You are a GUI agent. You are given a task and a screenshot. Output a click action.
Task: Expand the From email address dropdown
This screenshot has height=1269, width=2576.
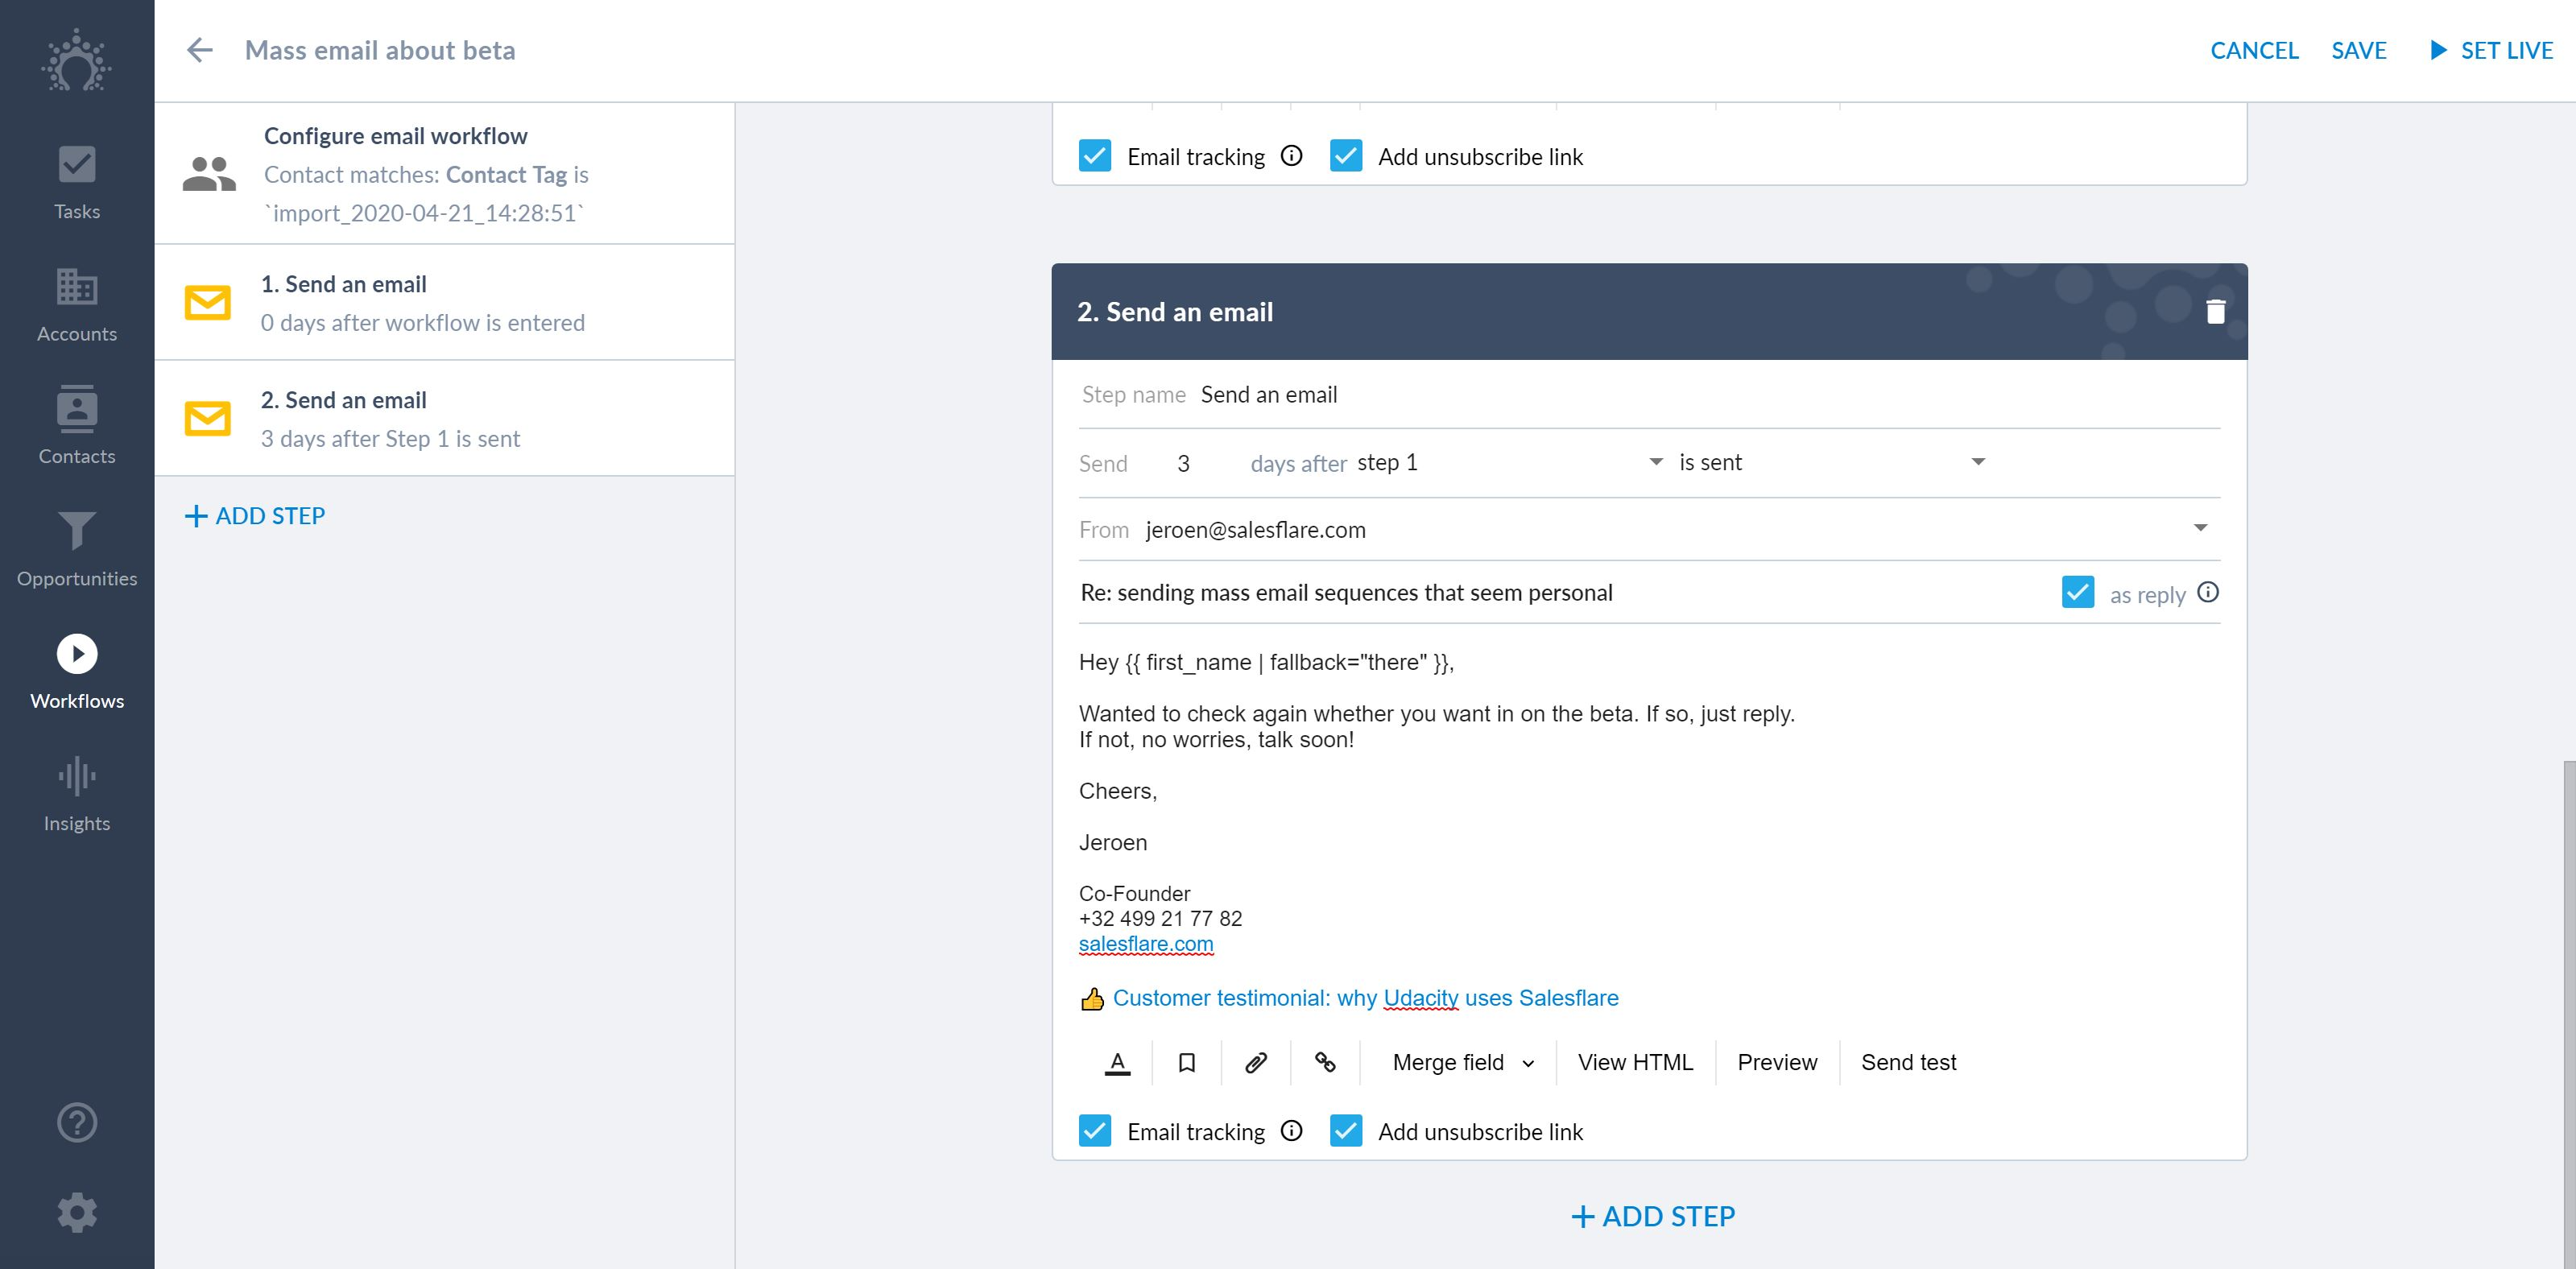(2200, 528)
